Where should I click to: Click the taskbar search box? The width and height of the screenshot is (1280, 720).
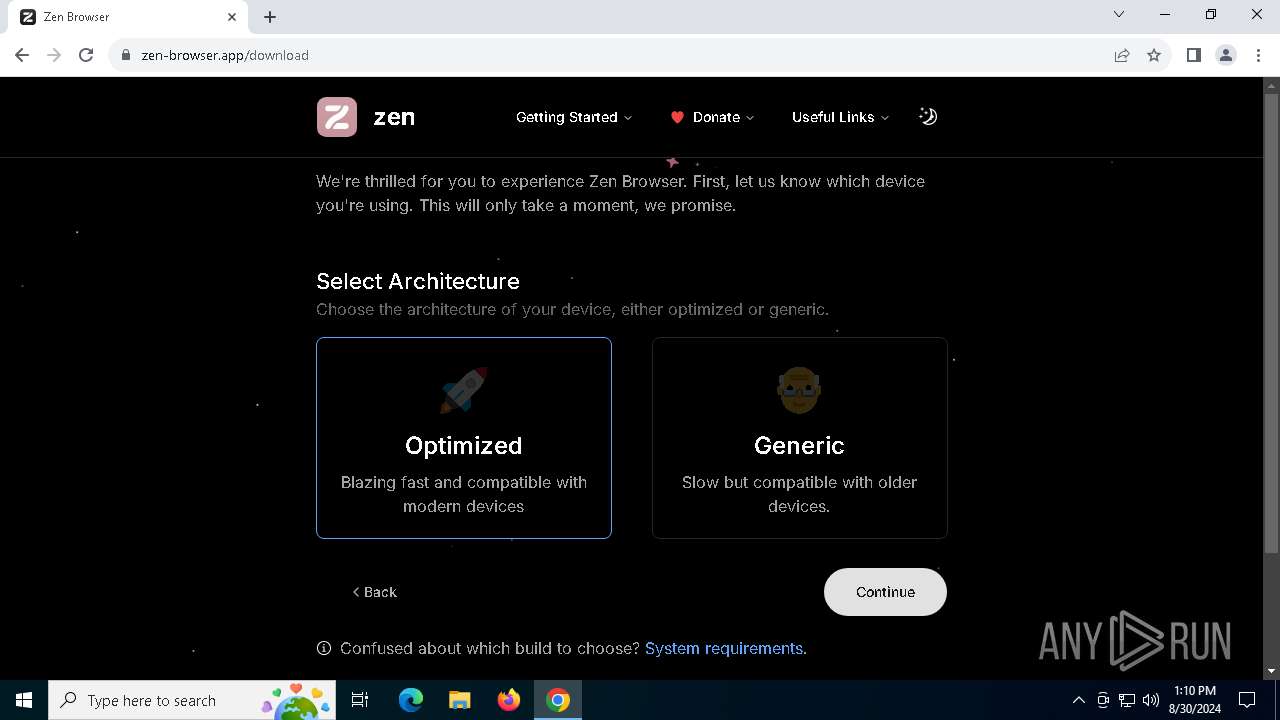193,700
